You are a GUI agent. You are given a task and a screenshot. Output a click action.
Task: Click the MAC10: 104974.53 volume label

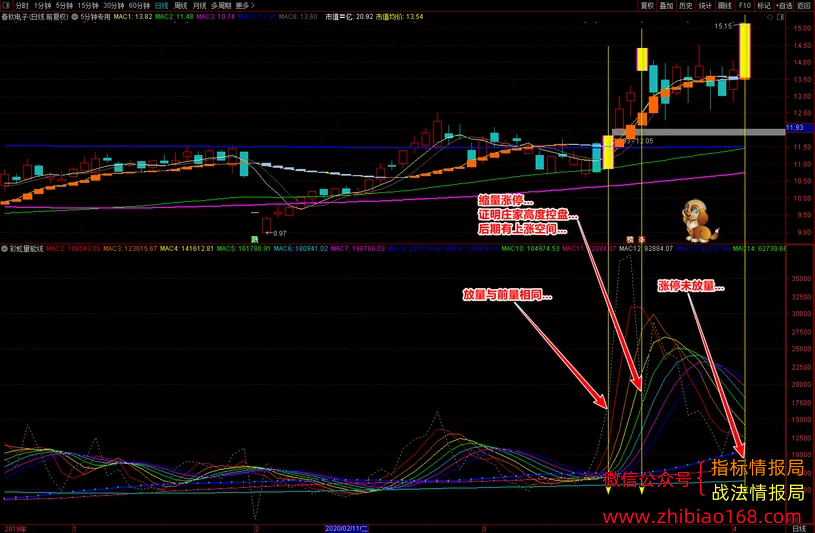(x=530, y=249)
